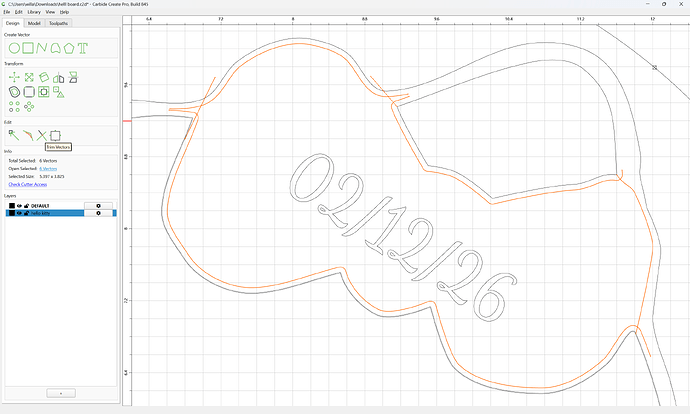The height and width of the screenshot is (414, 690).
Task: Open the rounded Corner tool
Action: pos(29,92)
